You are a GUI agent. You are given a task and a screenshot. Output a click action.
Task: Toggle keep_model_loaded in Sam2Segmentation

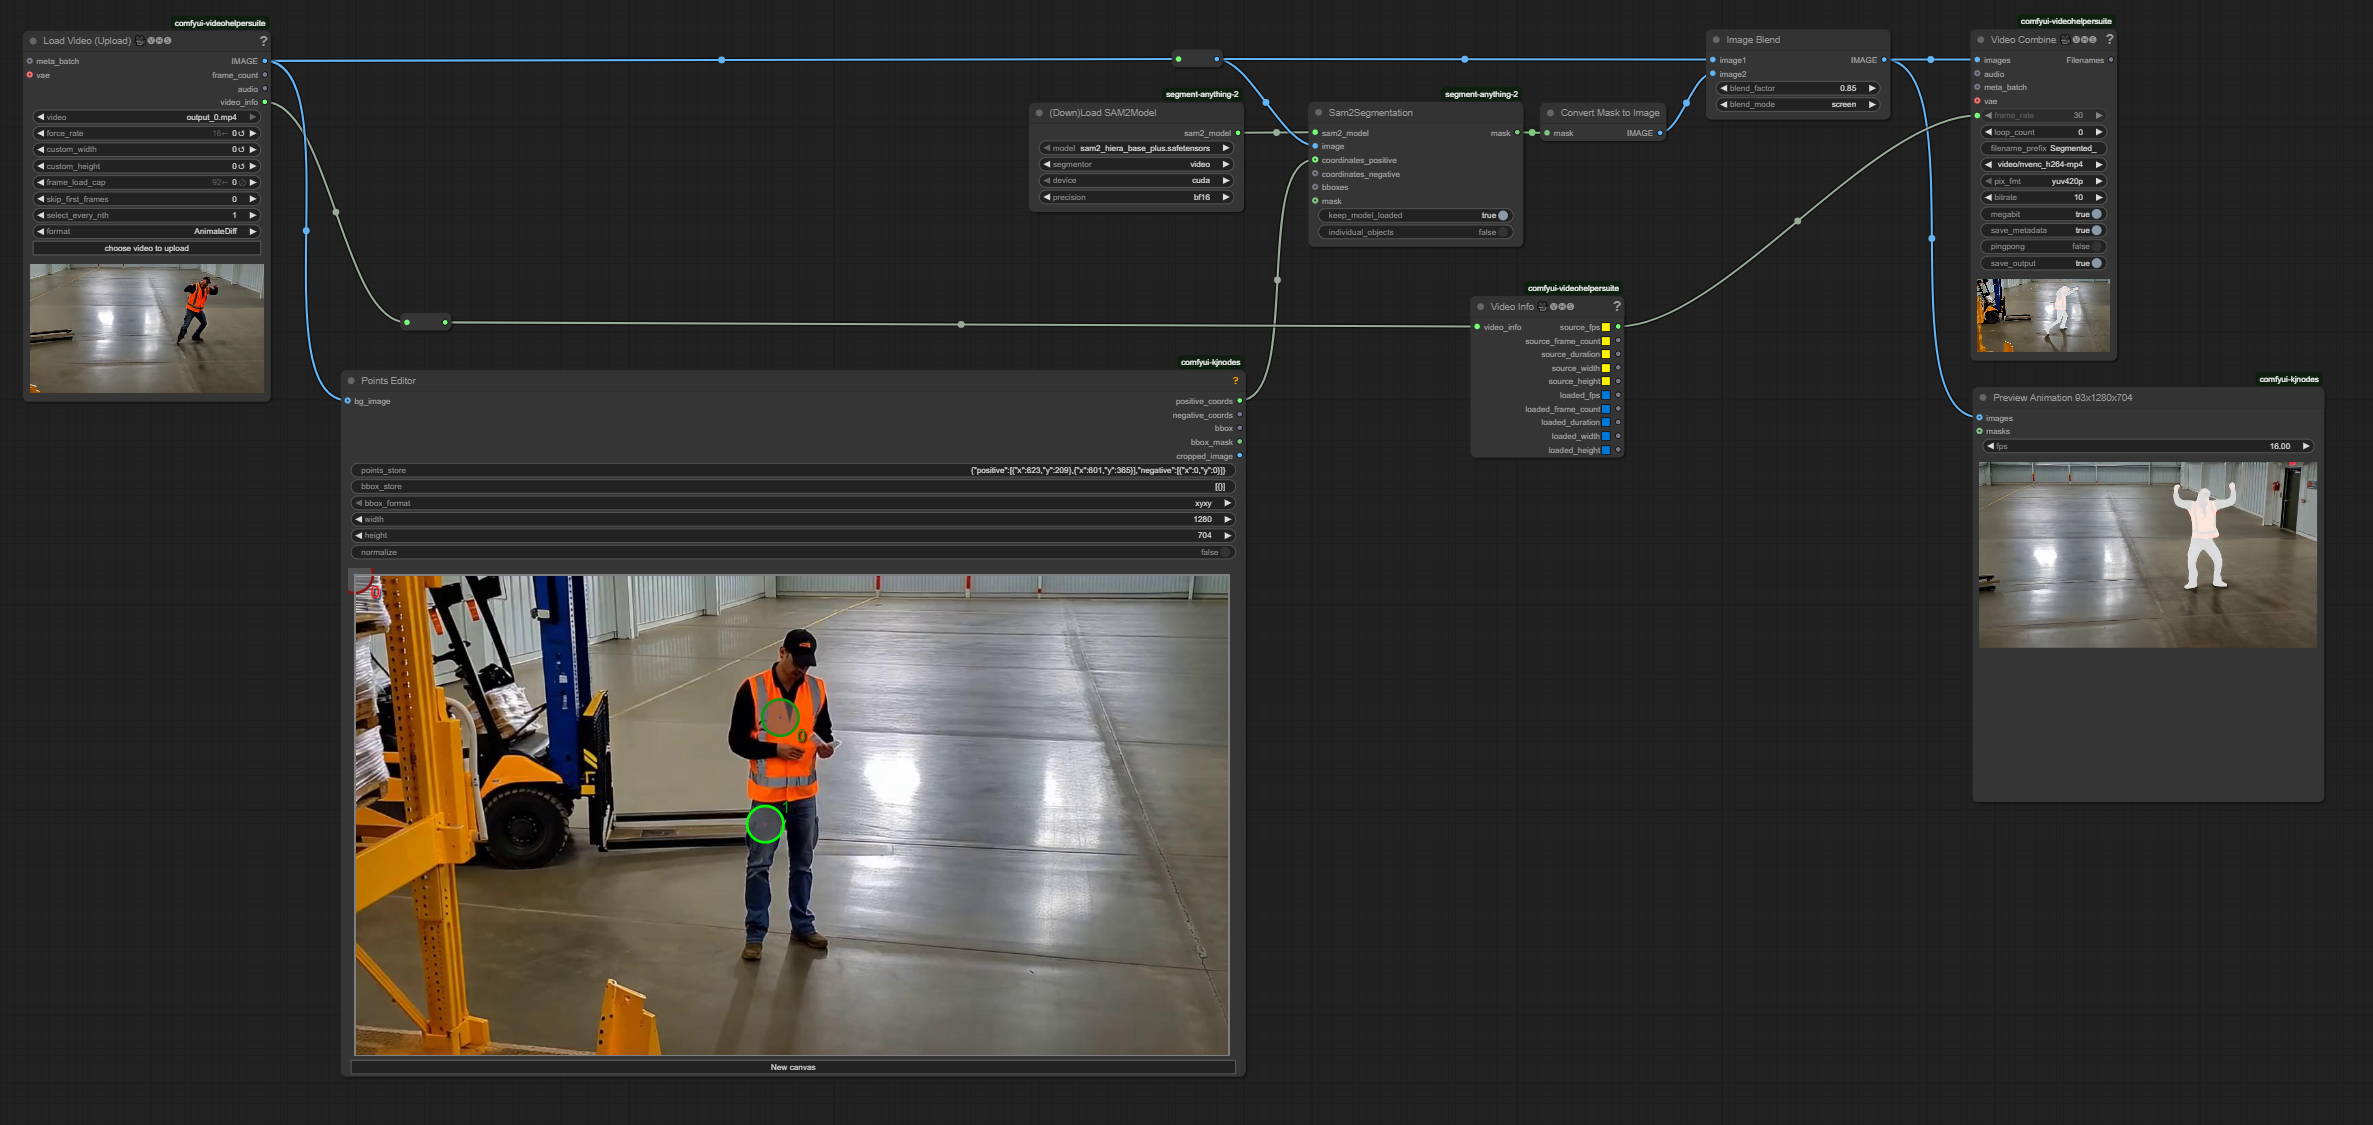tap(1502, 216)
